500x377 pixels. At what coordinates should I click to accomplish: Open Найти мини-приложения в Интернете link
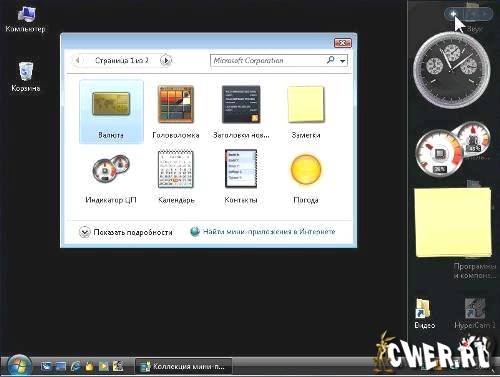tap(269, 232)
